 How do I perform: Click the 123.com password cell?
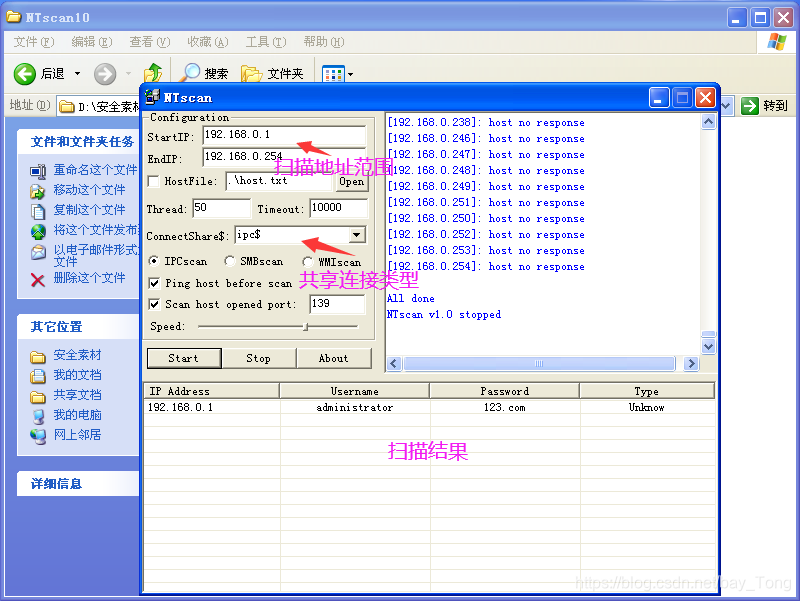505,407
